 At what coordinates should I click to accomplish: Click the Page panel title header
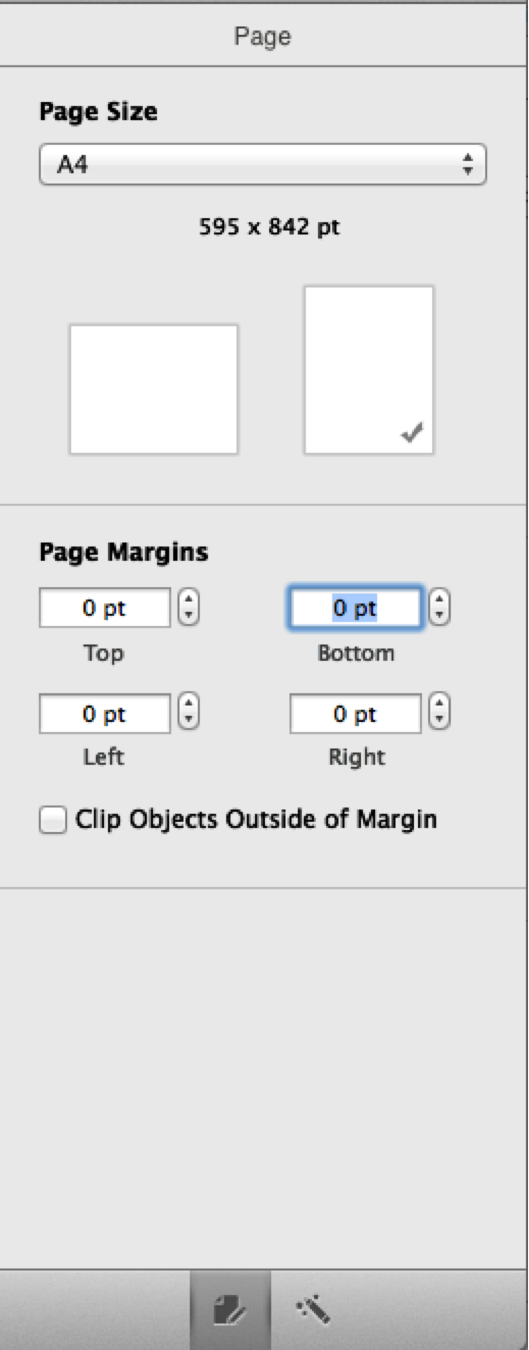click(263, 37)
